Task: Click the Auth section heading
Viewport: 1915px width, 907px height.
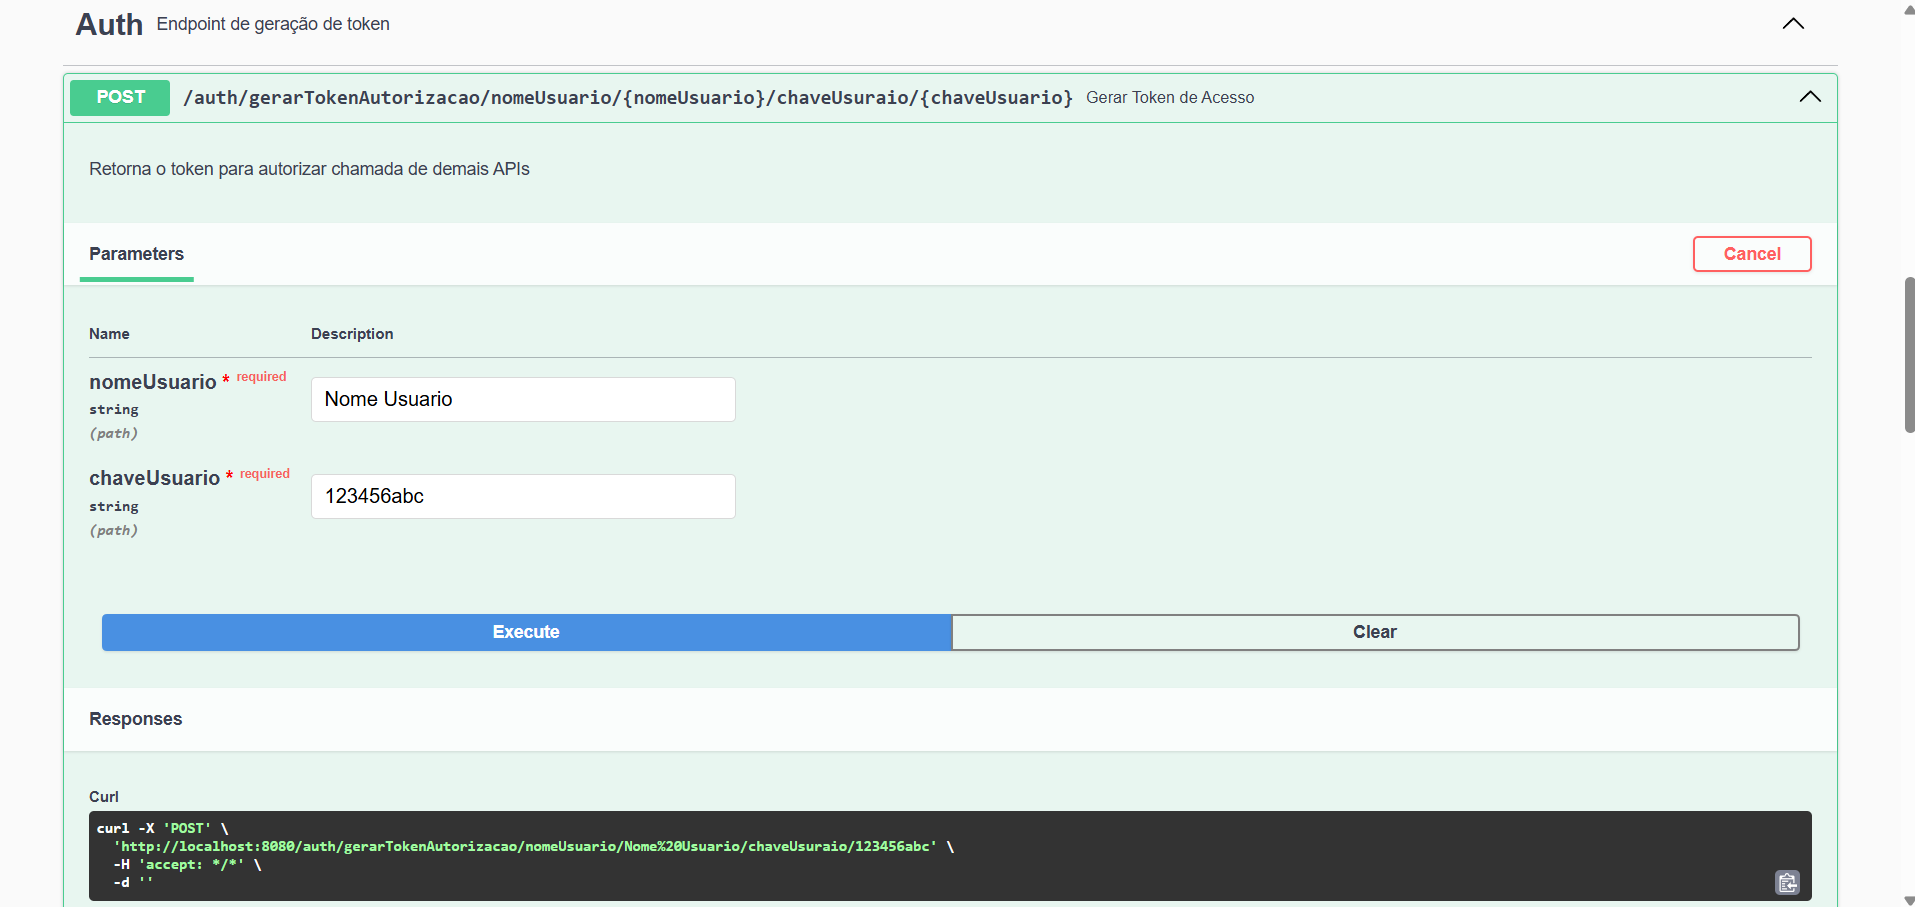Action: [x=108, y=24]
